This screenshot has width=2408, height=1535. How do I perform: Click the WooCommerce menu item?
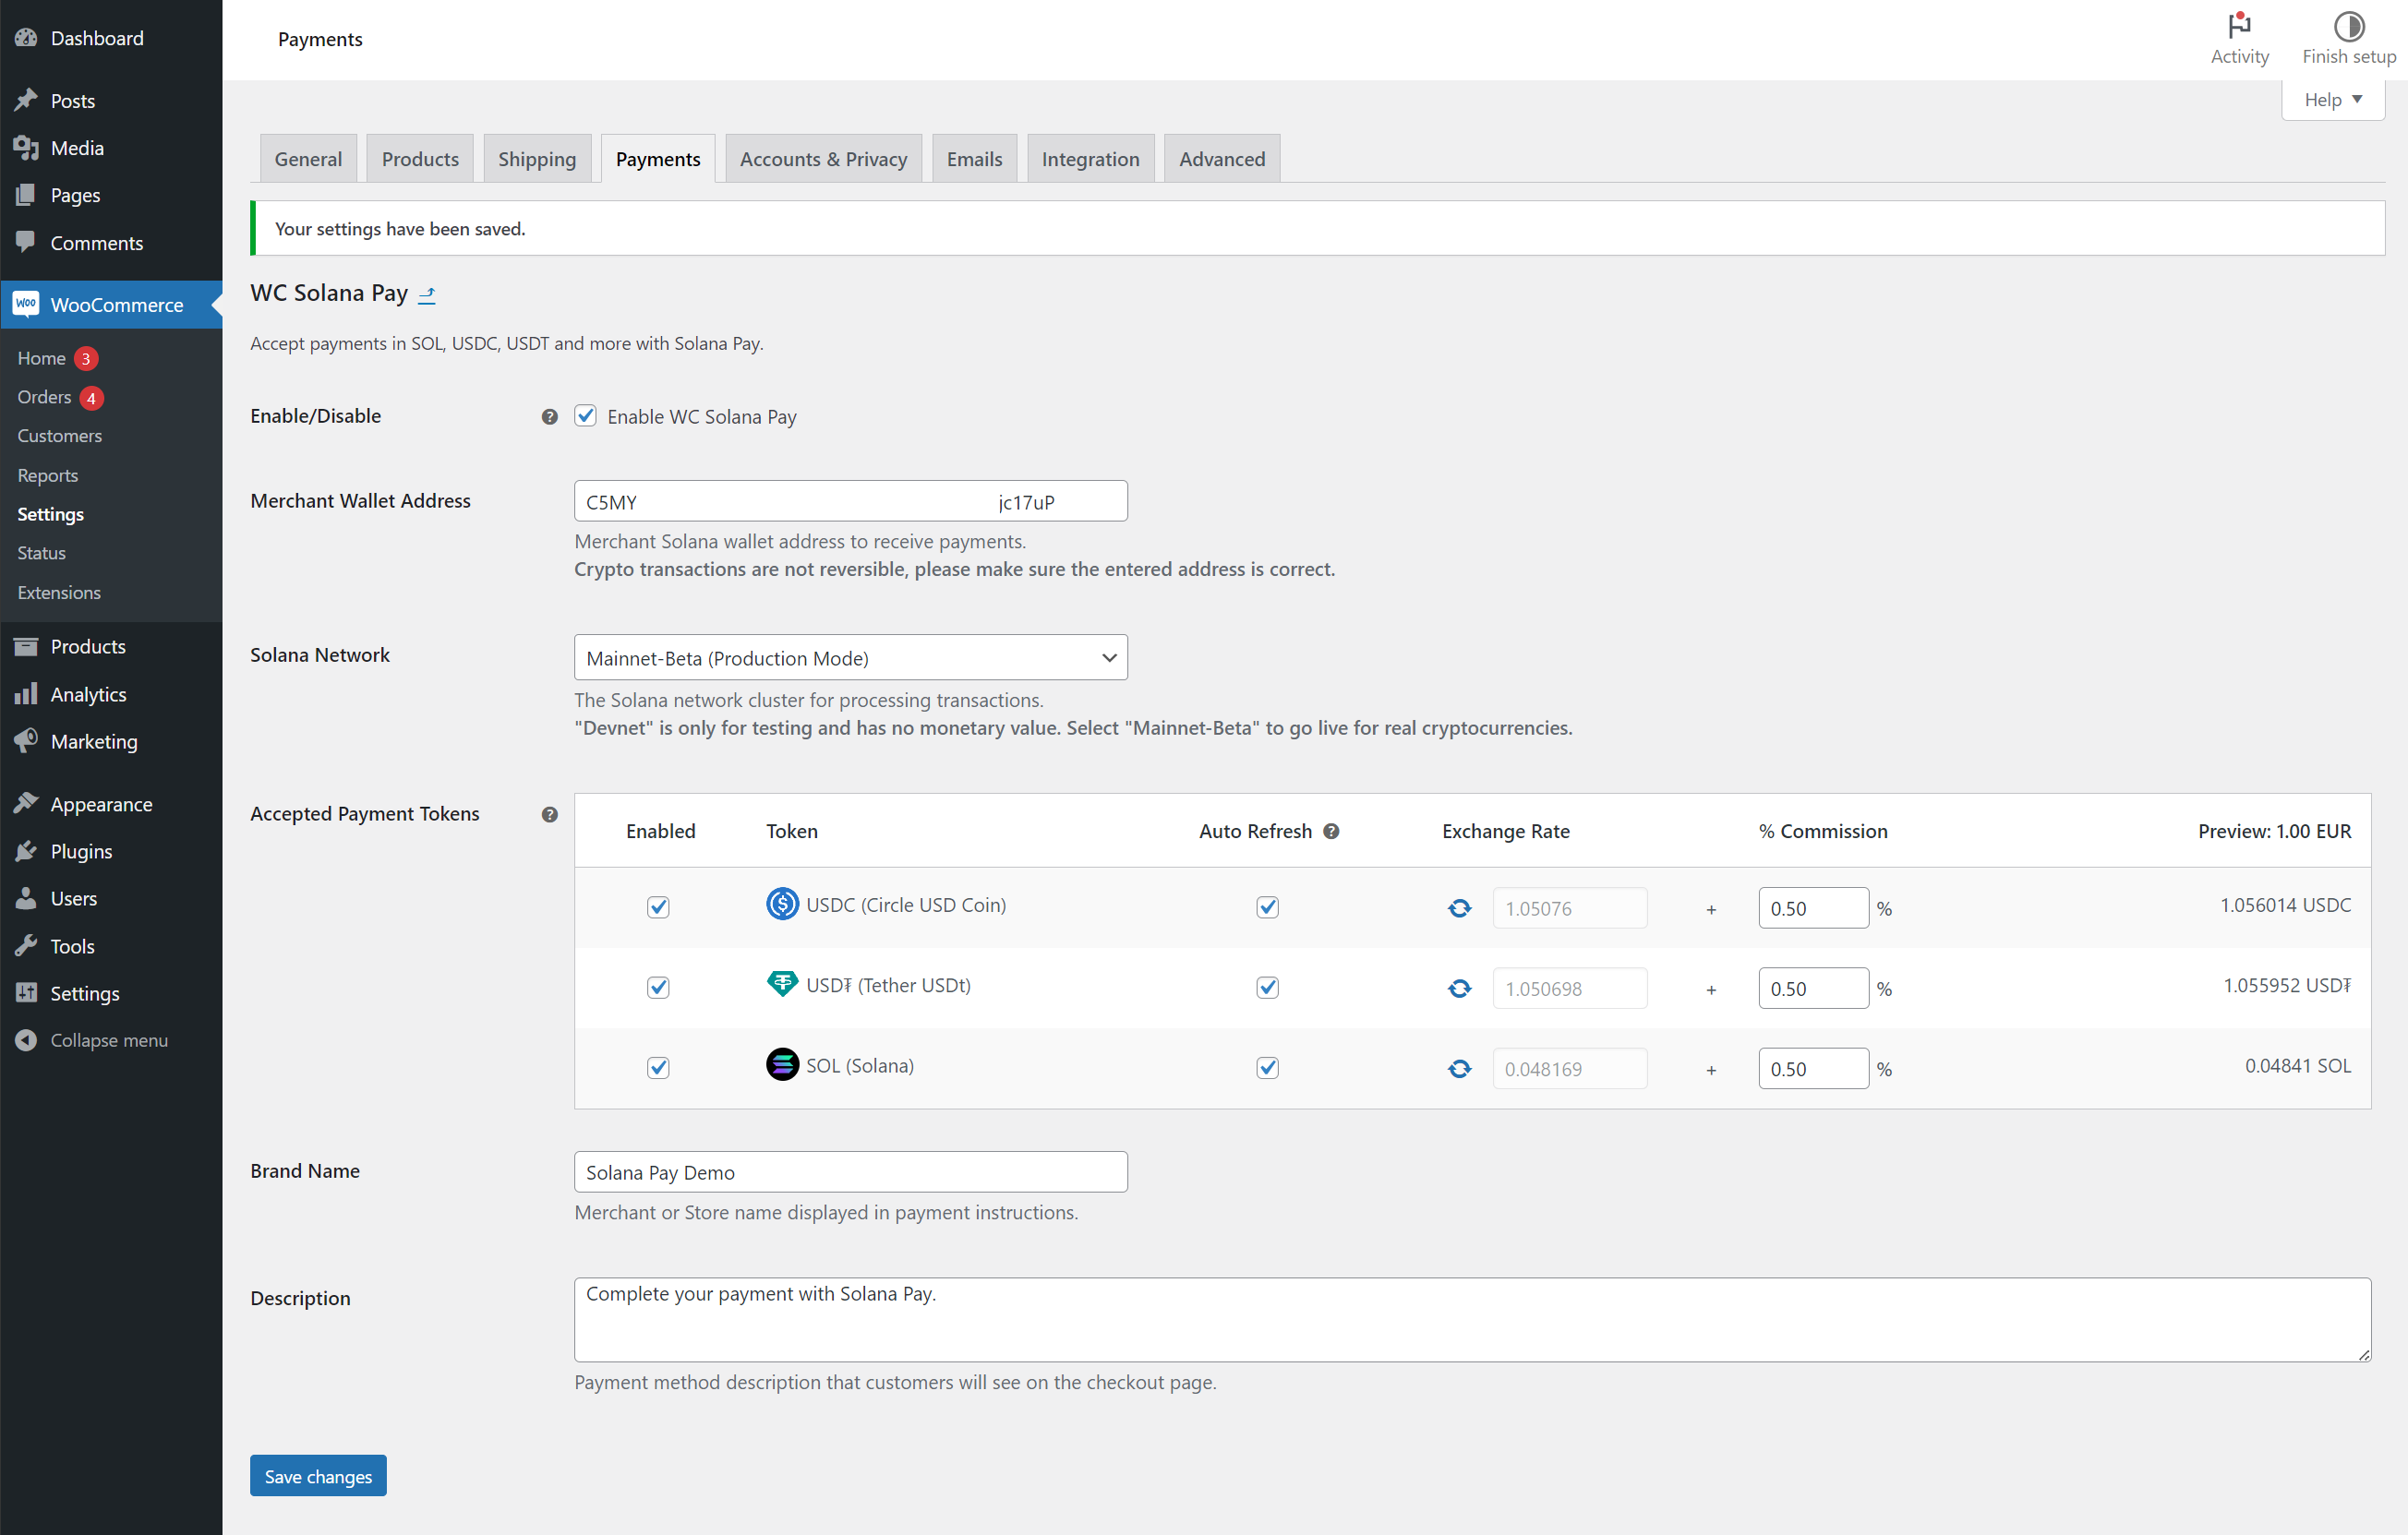coord(111,305)
